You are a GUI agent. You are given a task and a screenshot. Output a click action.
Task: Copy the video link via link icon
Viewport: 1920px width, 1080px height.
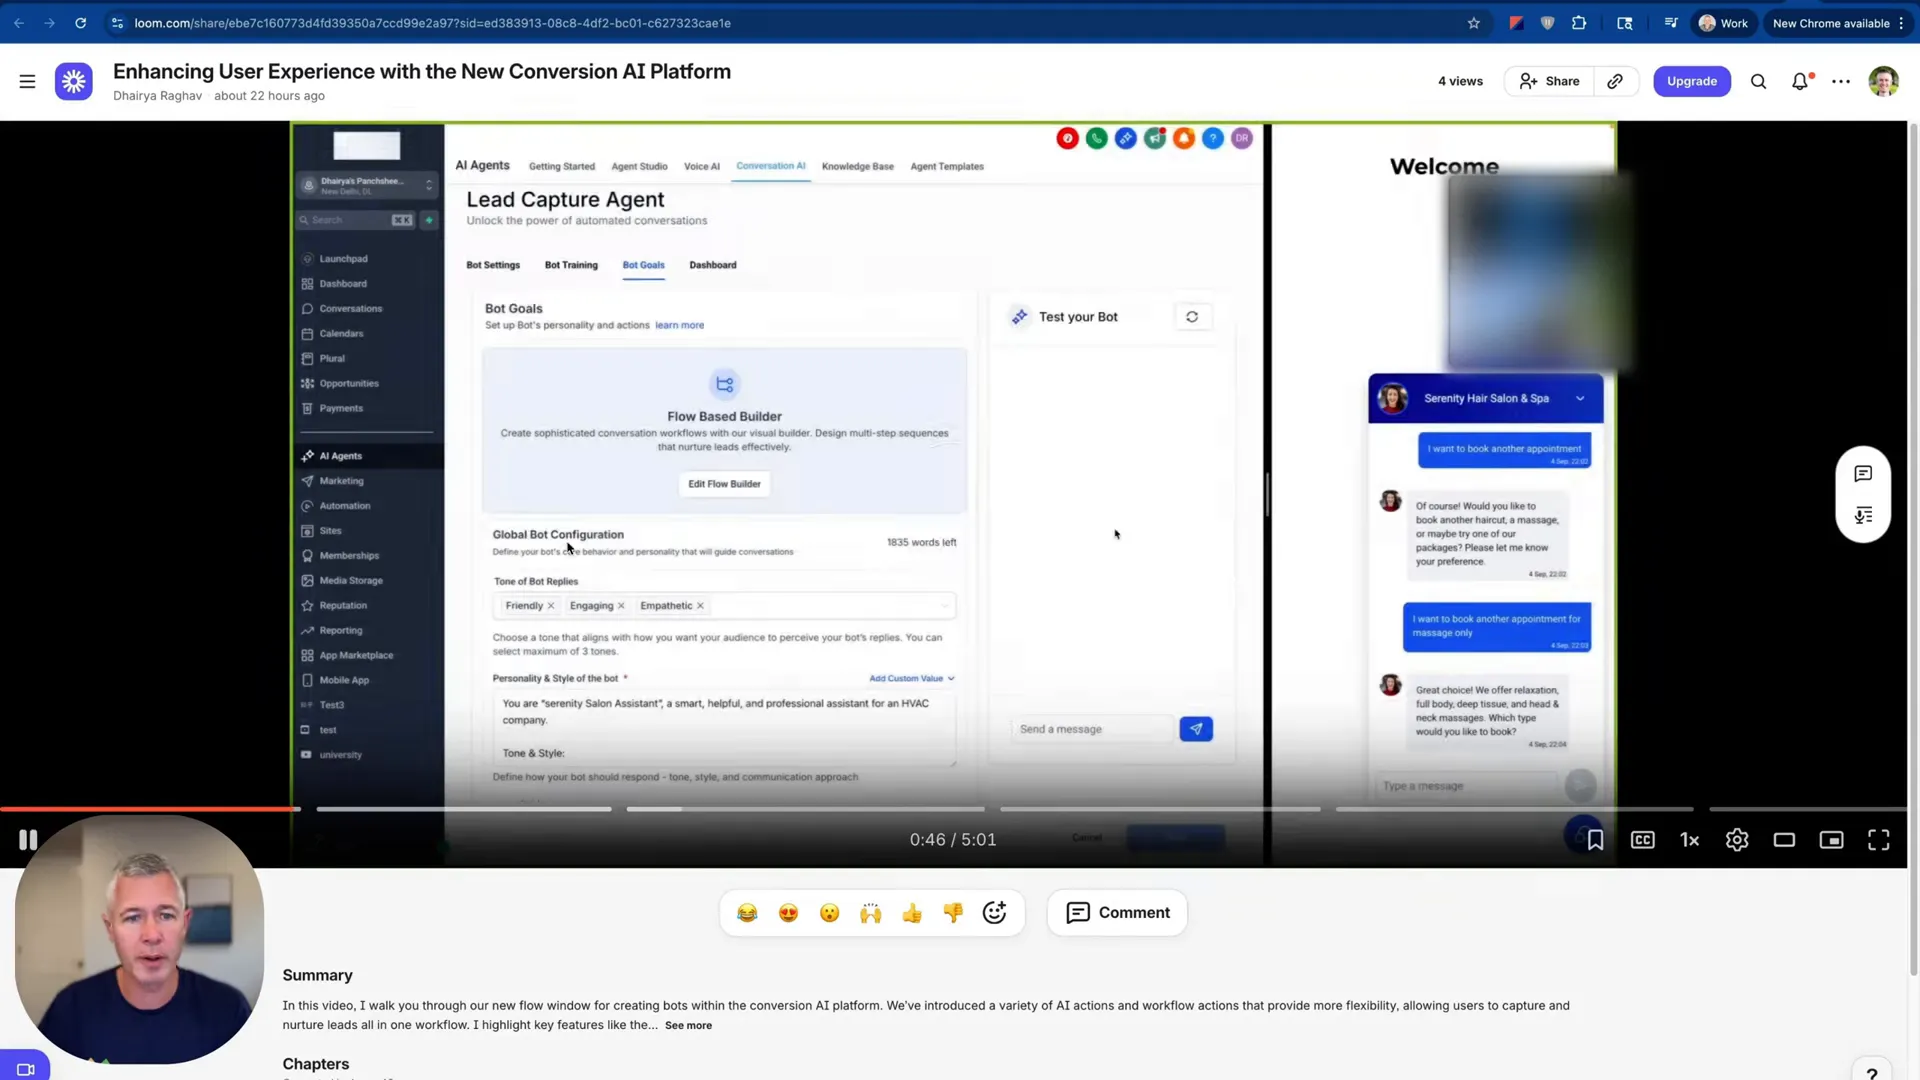coord(1615,81)
